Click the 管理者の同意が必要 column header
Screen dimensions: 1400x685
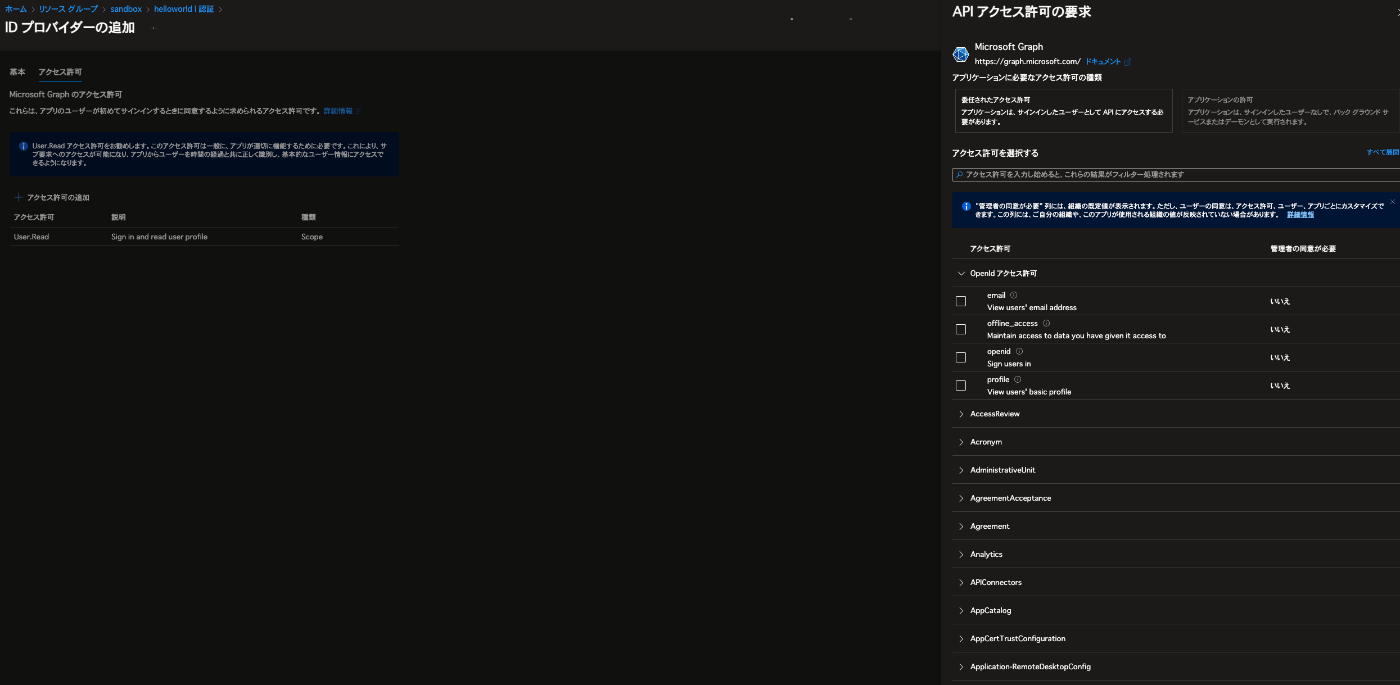pos(1303,248)
